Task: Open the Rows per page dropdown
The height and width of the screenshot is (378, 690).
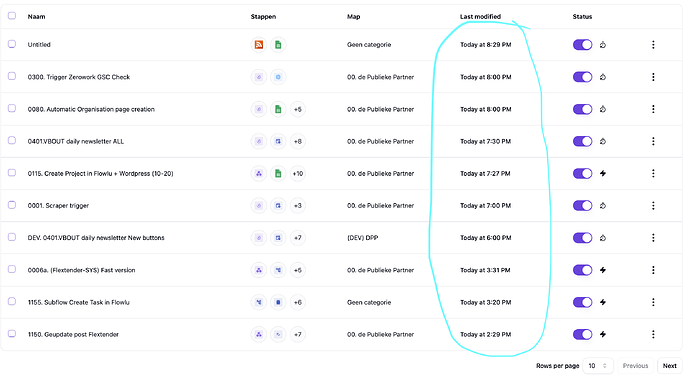Action: (x=598, y=366)
